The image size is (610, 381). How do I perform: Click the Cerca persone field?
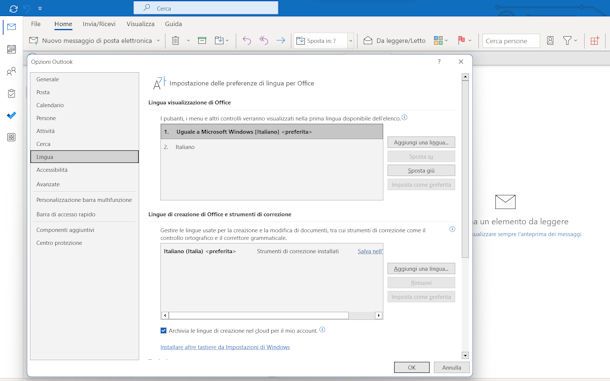pyautogui.click(x=511, y=41)
